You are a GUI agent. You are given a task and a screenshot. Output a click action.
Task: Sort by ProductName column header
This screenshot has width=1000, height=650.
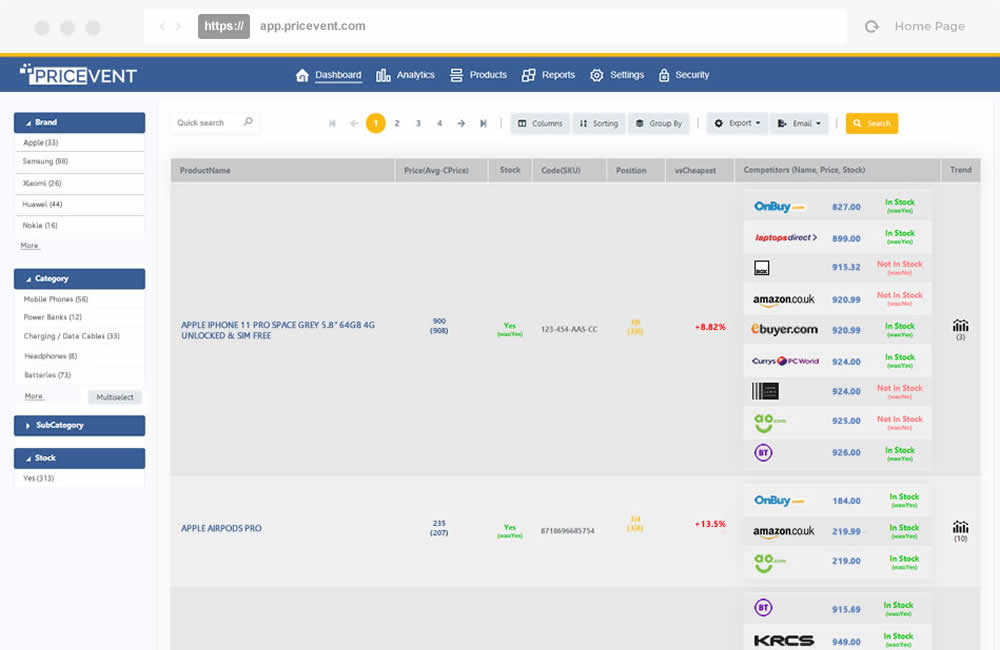click(283, 170)
